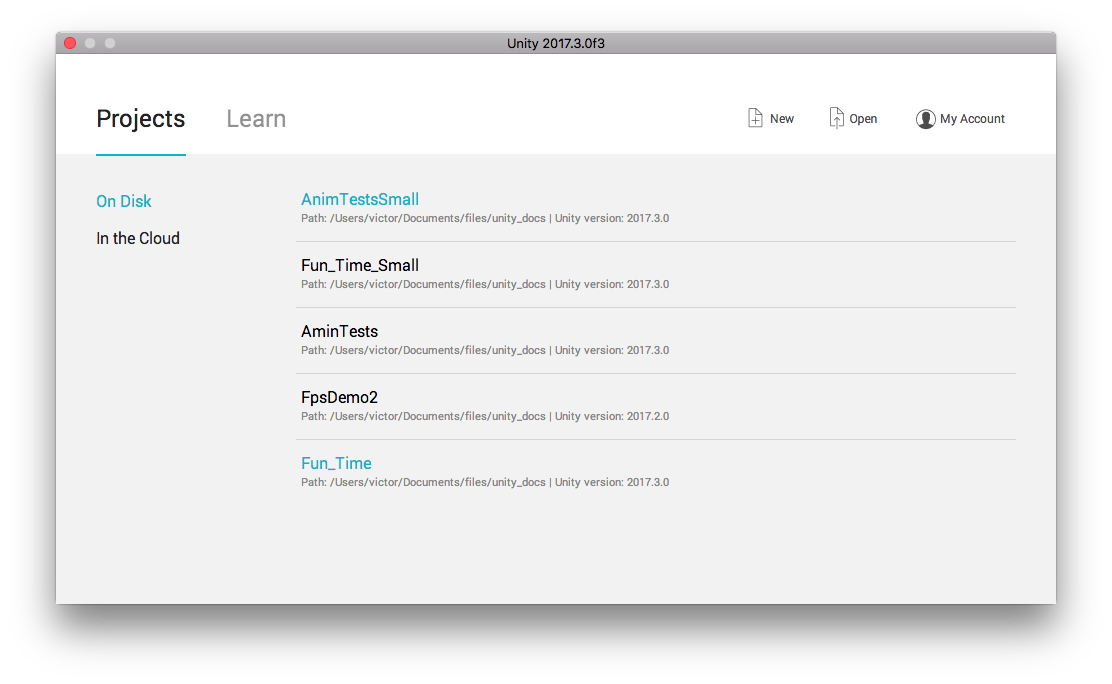Click the path text under Fun_Time
Image resolution: width=1112 pixels, height=684 pixels.
(x=420, y=482)
